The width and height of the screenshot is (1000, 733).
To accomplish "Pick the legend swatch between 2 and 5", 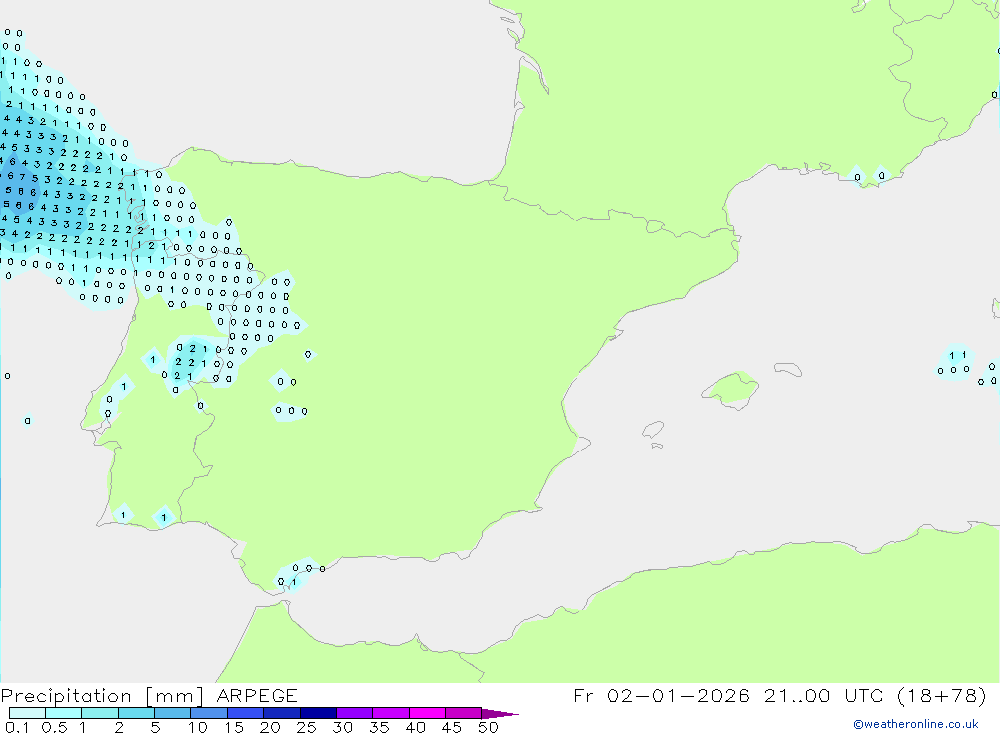I will tap(136, 713).
